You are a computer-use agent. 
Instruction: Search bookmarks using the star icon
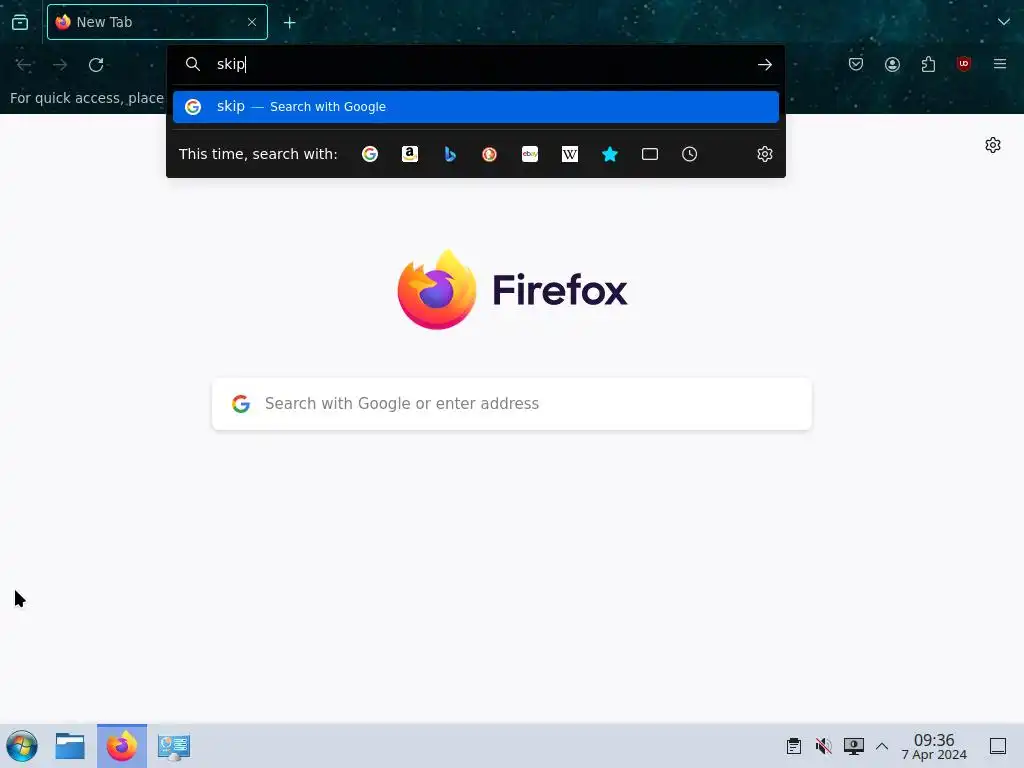pos(610,154)
